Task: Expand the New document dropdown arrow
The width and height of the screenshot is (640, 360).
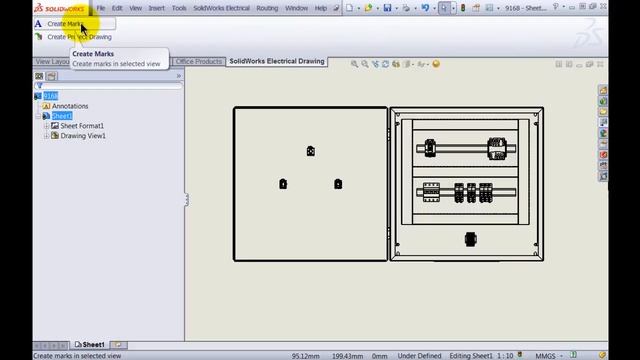Action: (358, 8)
